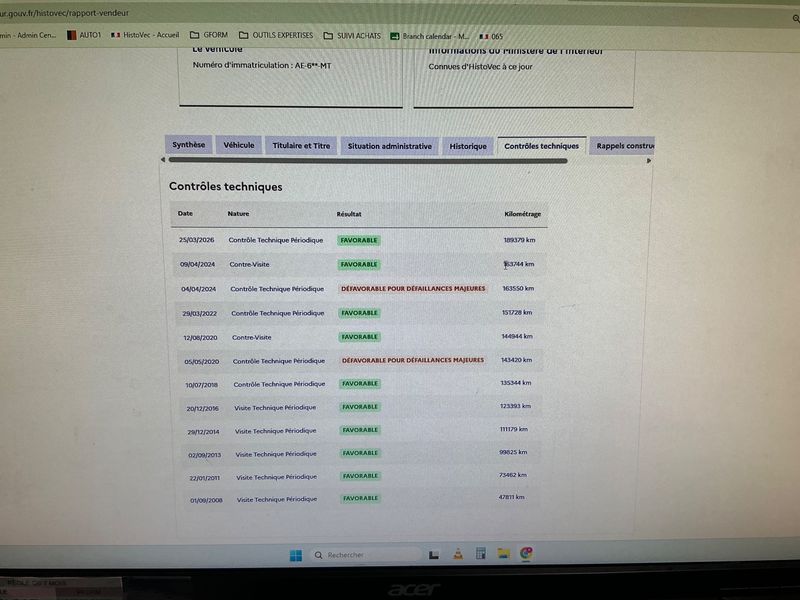Click the Numéro d'immatriculation AE-6**-MT text

pyautogui.click(x=262, y=65)
